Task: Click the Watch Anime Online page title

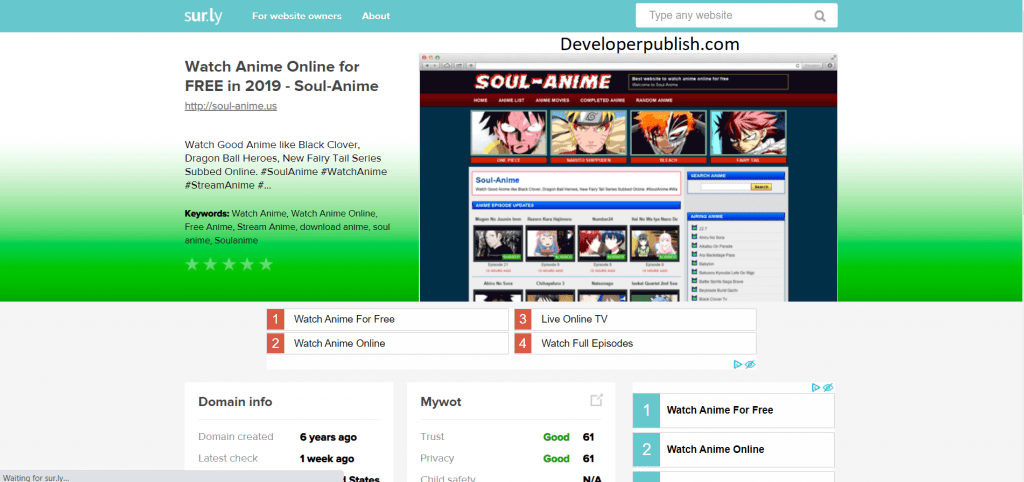Action: coord(281,76)
